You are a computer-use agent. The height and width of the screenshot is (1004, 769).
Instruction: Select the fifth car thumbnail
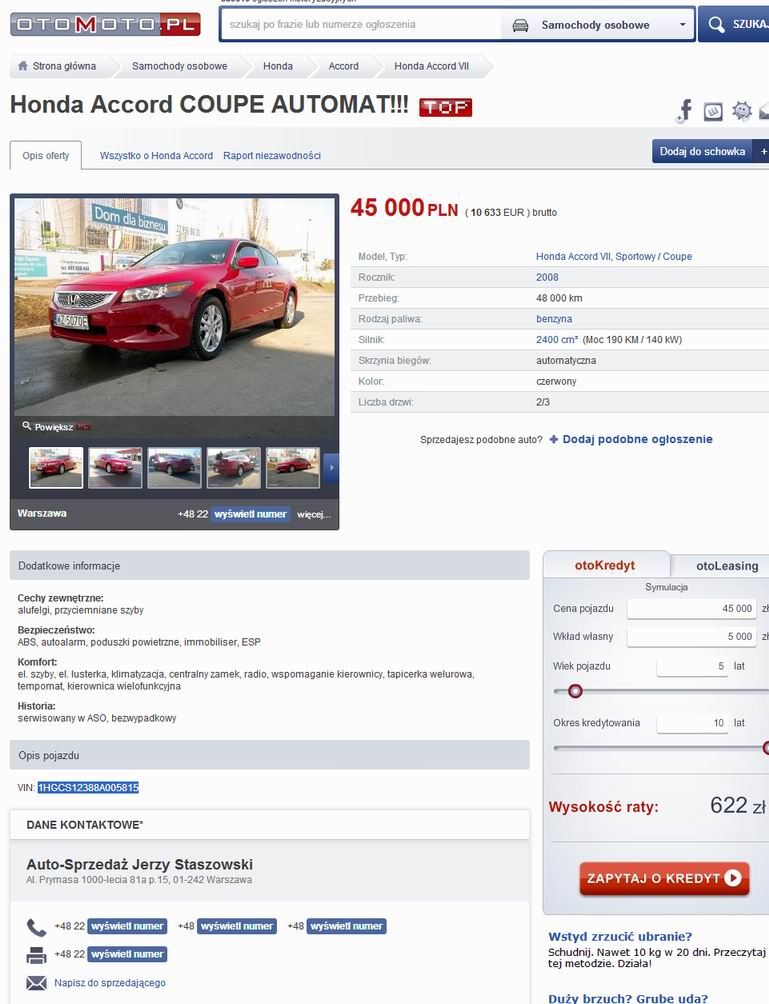pos(293,467)
